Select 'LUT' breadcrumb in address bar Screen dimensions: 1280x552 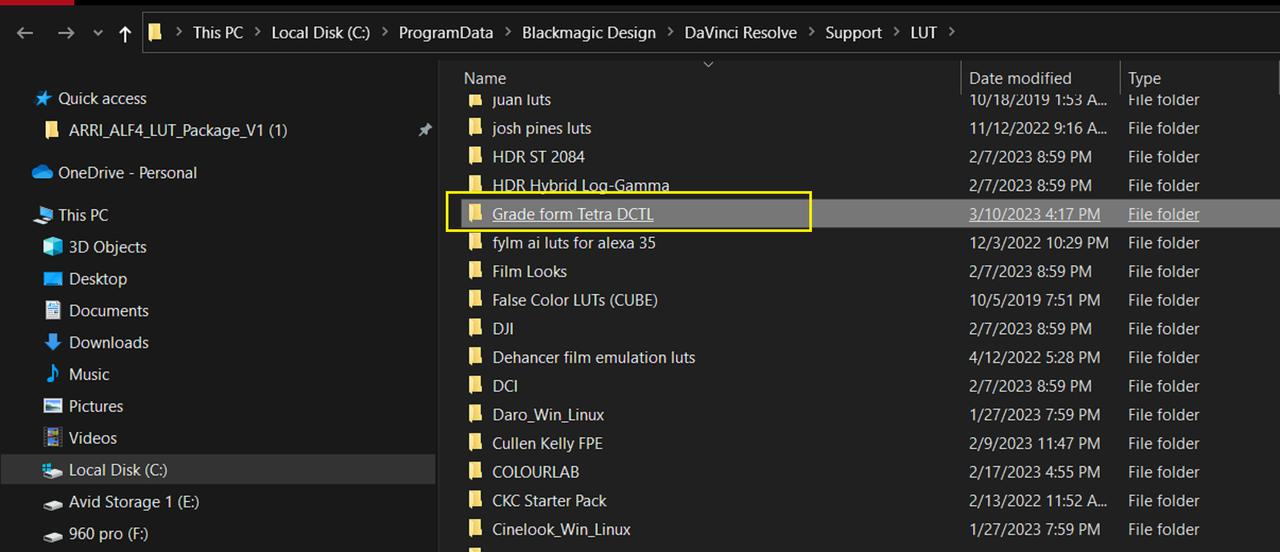[x=924, y=33]
